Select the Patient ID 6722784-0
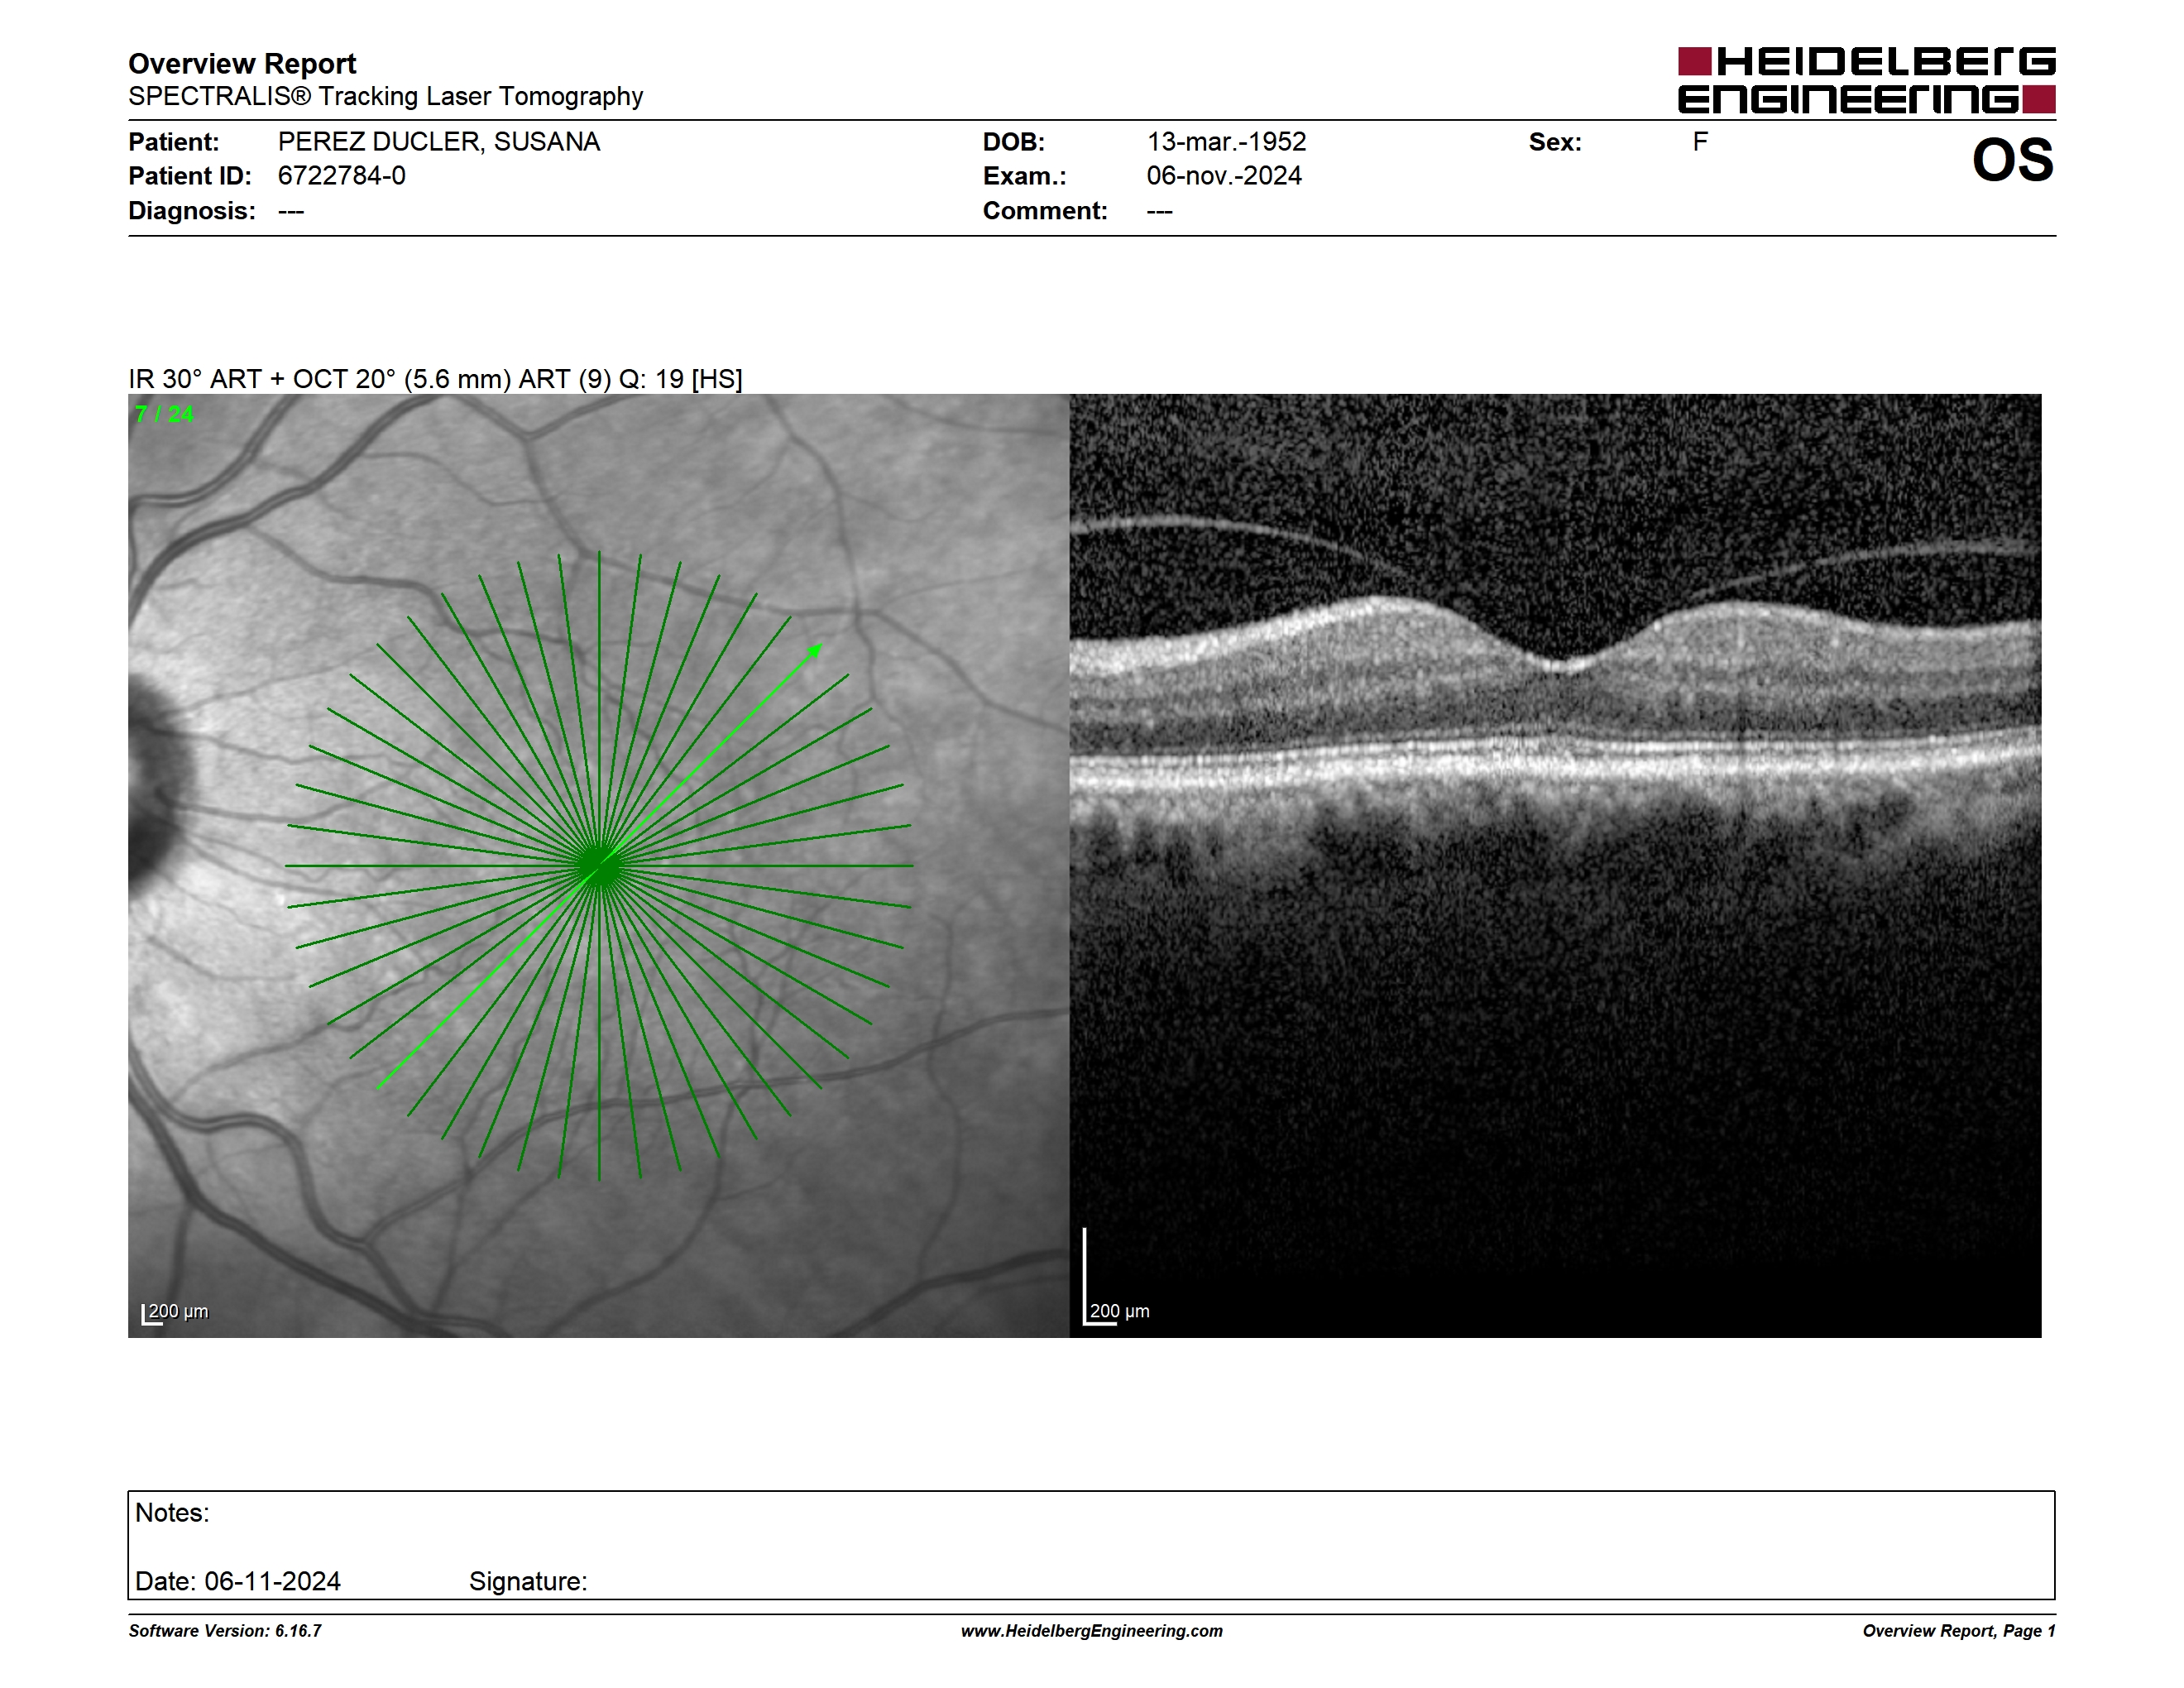This screenshot has width=2184, height=1688. point(341,176)
